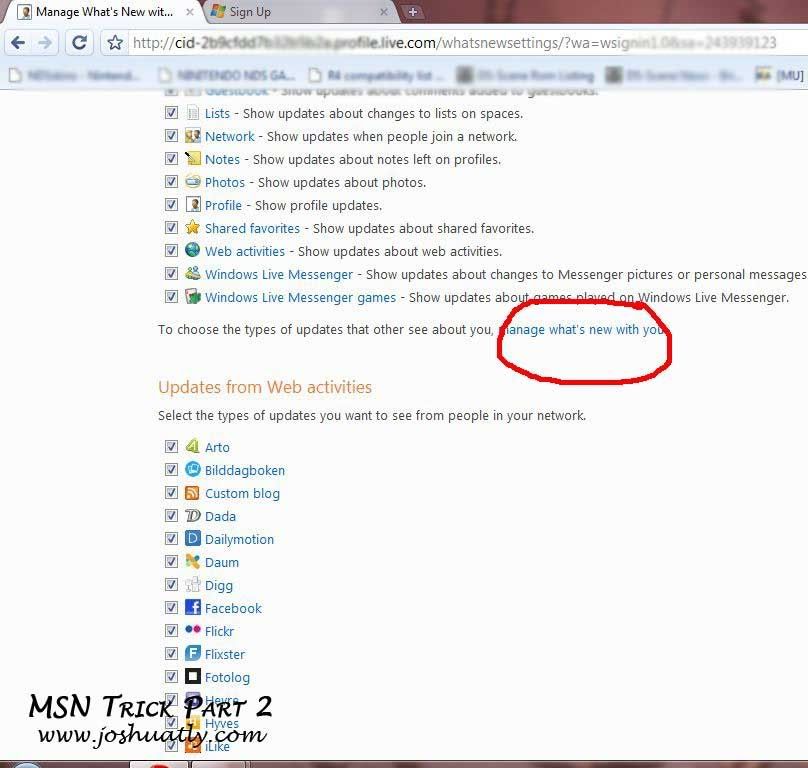Image resolution: width=808 pixels, height=768 pixels.
Task: Click into the address bar URL
Action: [x=453, y=42]
